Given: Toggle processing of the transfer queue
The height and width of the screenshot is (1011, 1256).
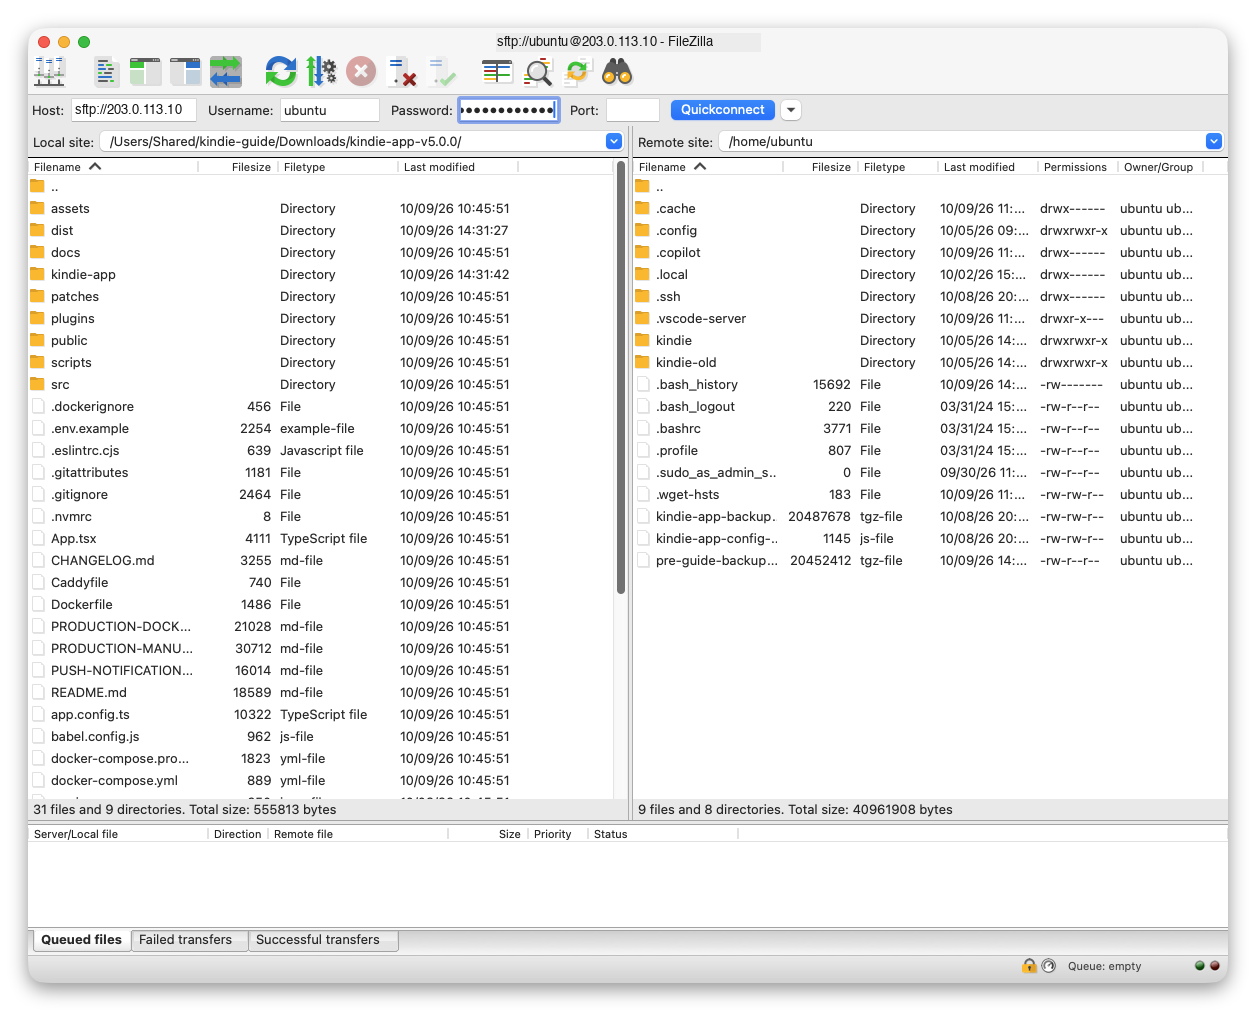Looking at the screenshot, I should point(321,72).
